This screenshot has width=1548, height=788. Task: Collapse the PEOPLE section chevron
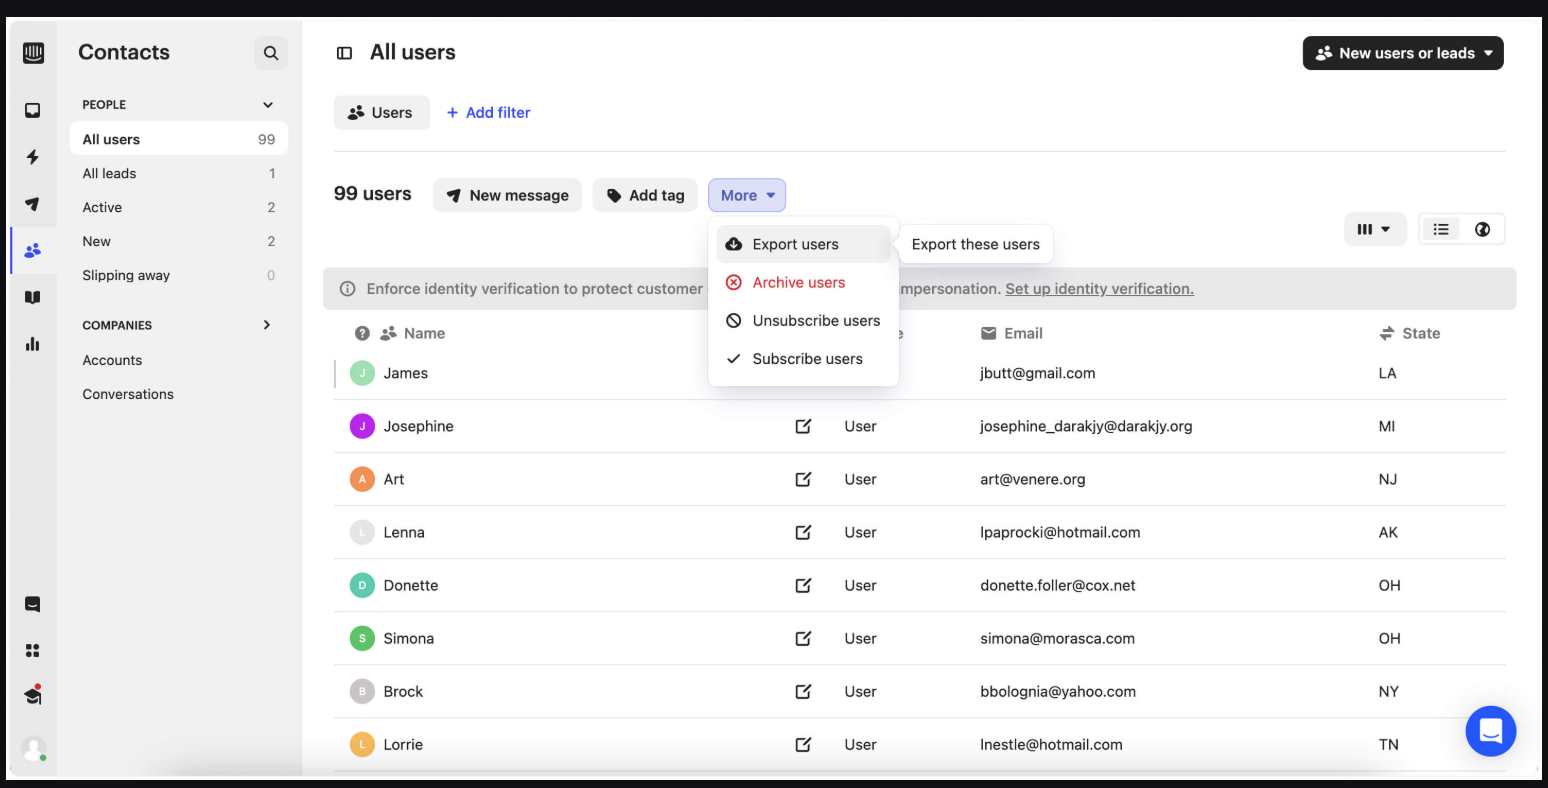pyautogui.click(x=267, y=105)
